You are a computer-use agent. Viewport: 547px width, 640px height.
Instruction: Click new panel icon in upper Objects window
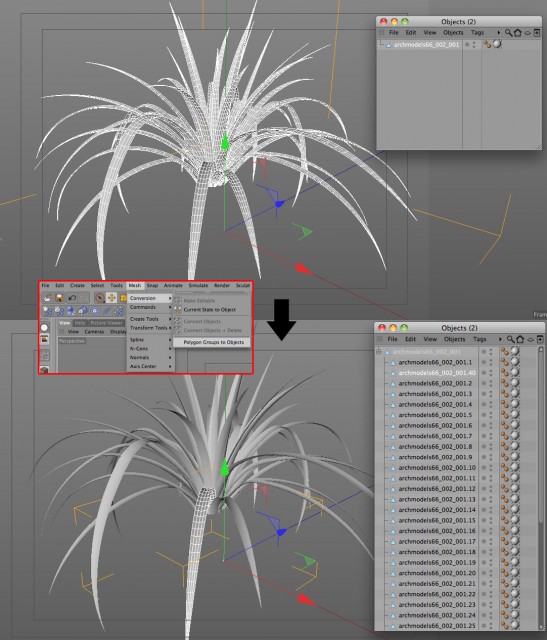[x=537, y=33]
